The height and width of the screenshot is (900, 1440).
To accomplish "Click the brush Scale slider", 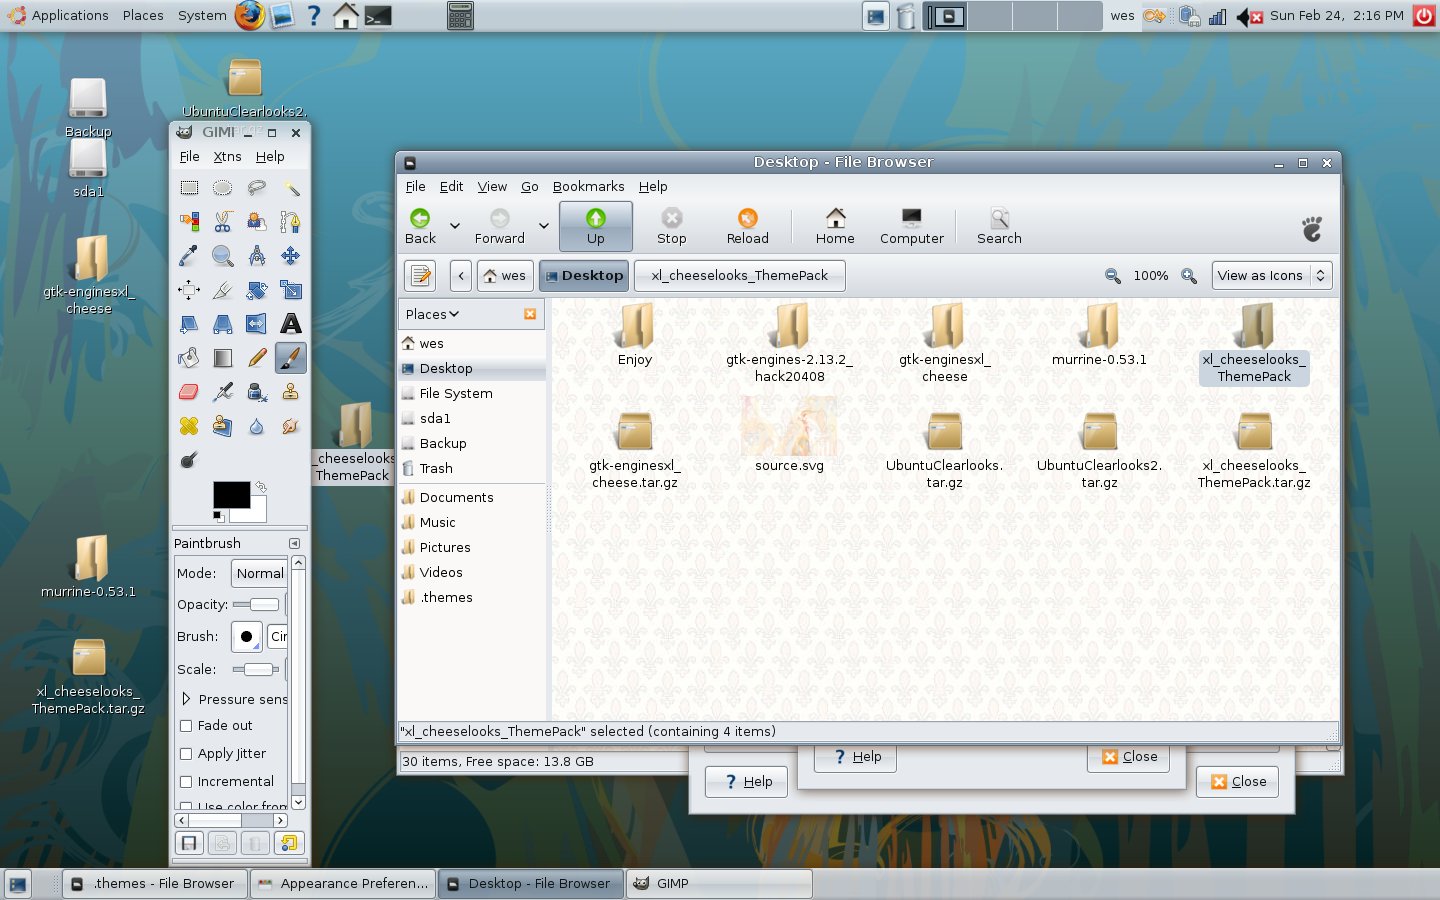I will point(256,669).
